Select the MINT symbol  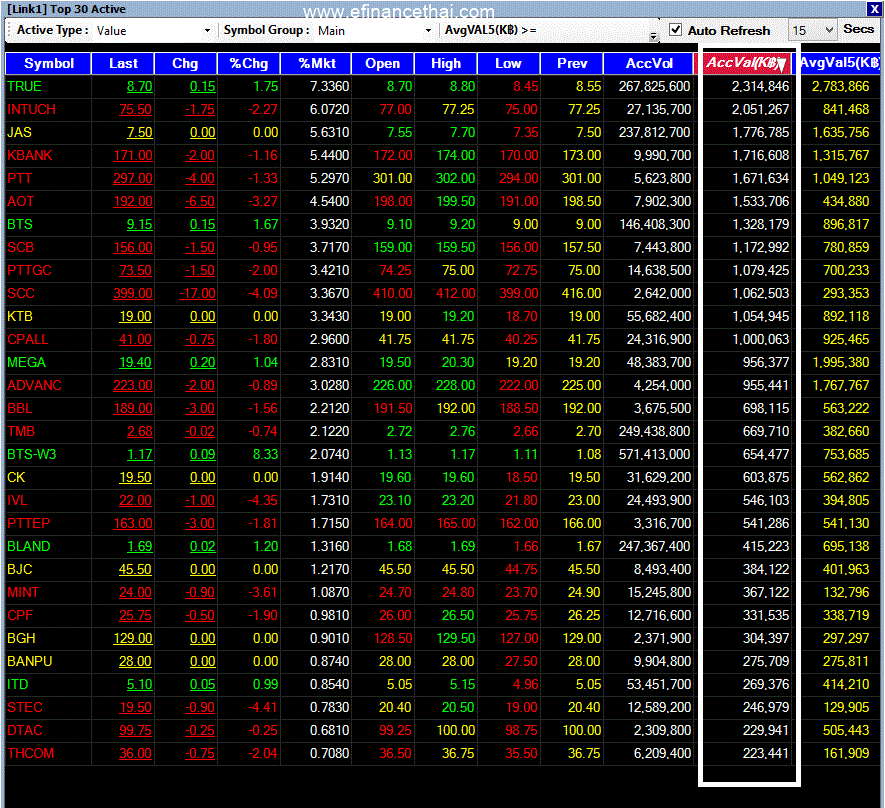(23, 592)
